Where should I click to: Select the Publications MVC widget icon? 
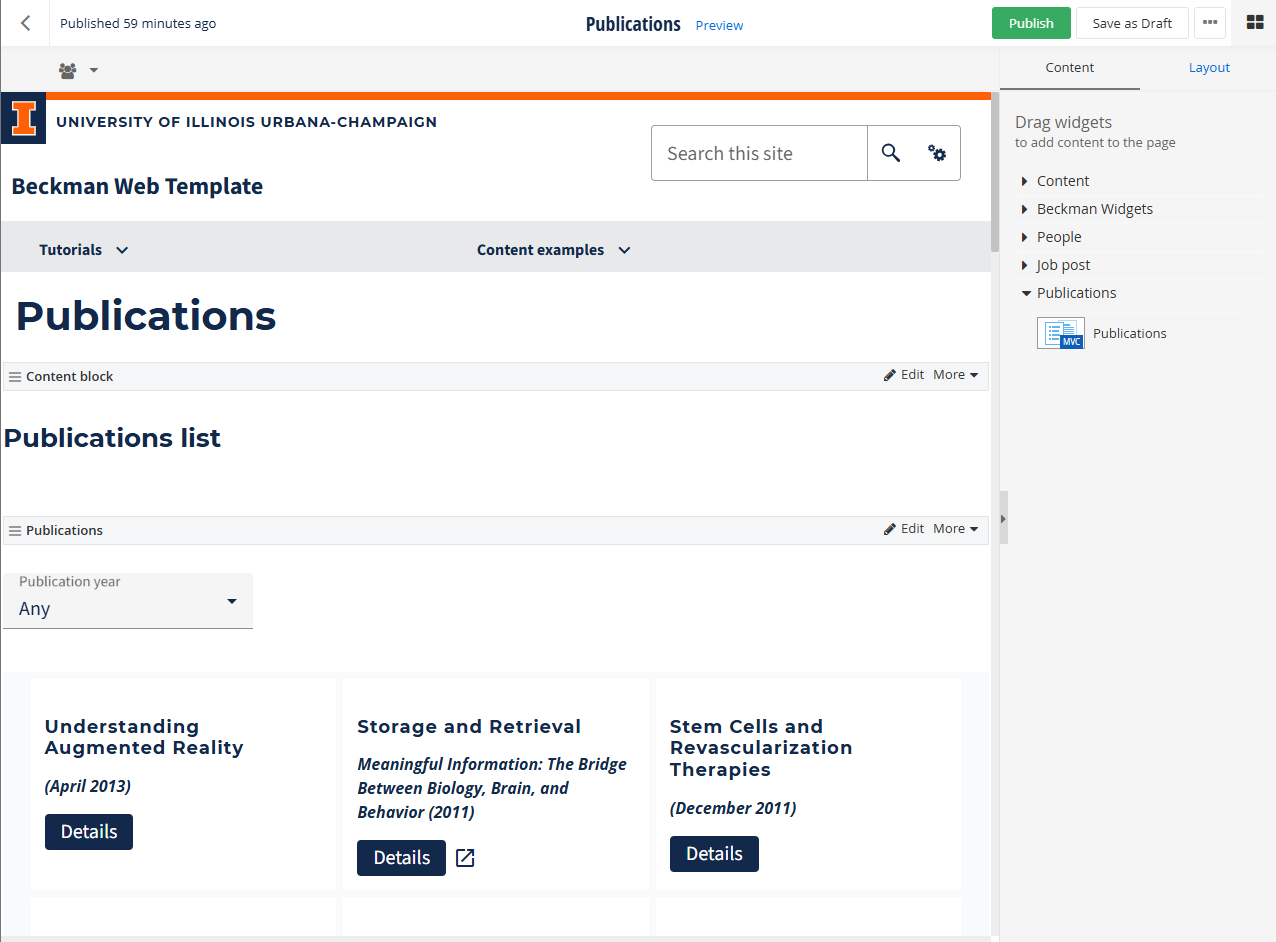pyautogui.click(x=1060, y=332)
